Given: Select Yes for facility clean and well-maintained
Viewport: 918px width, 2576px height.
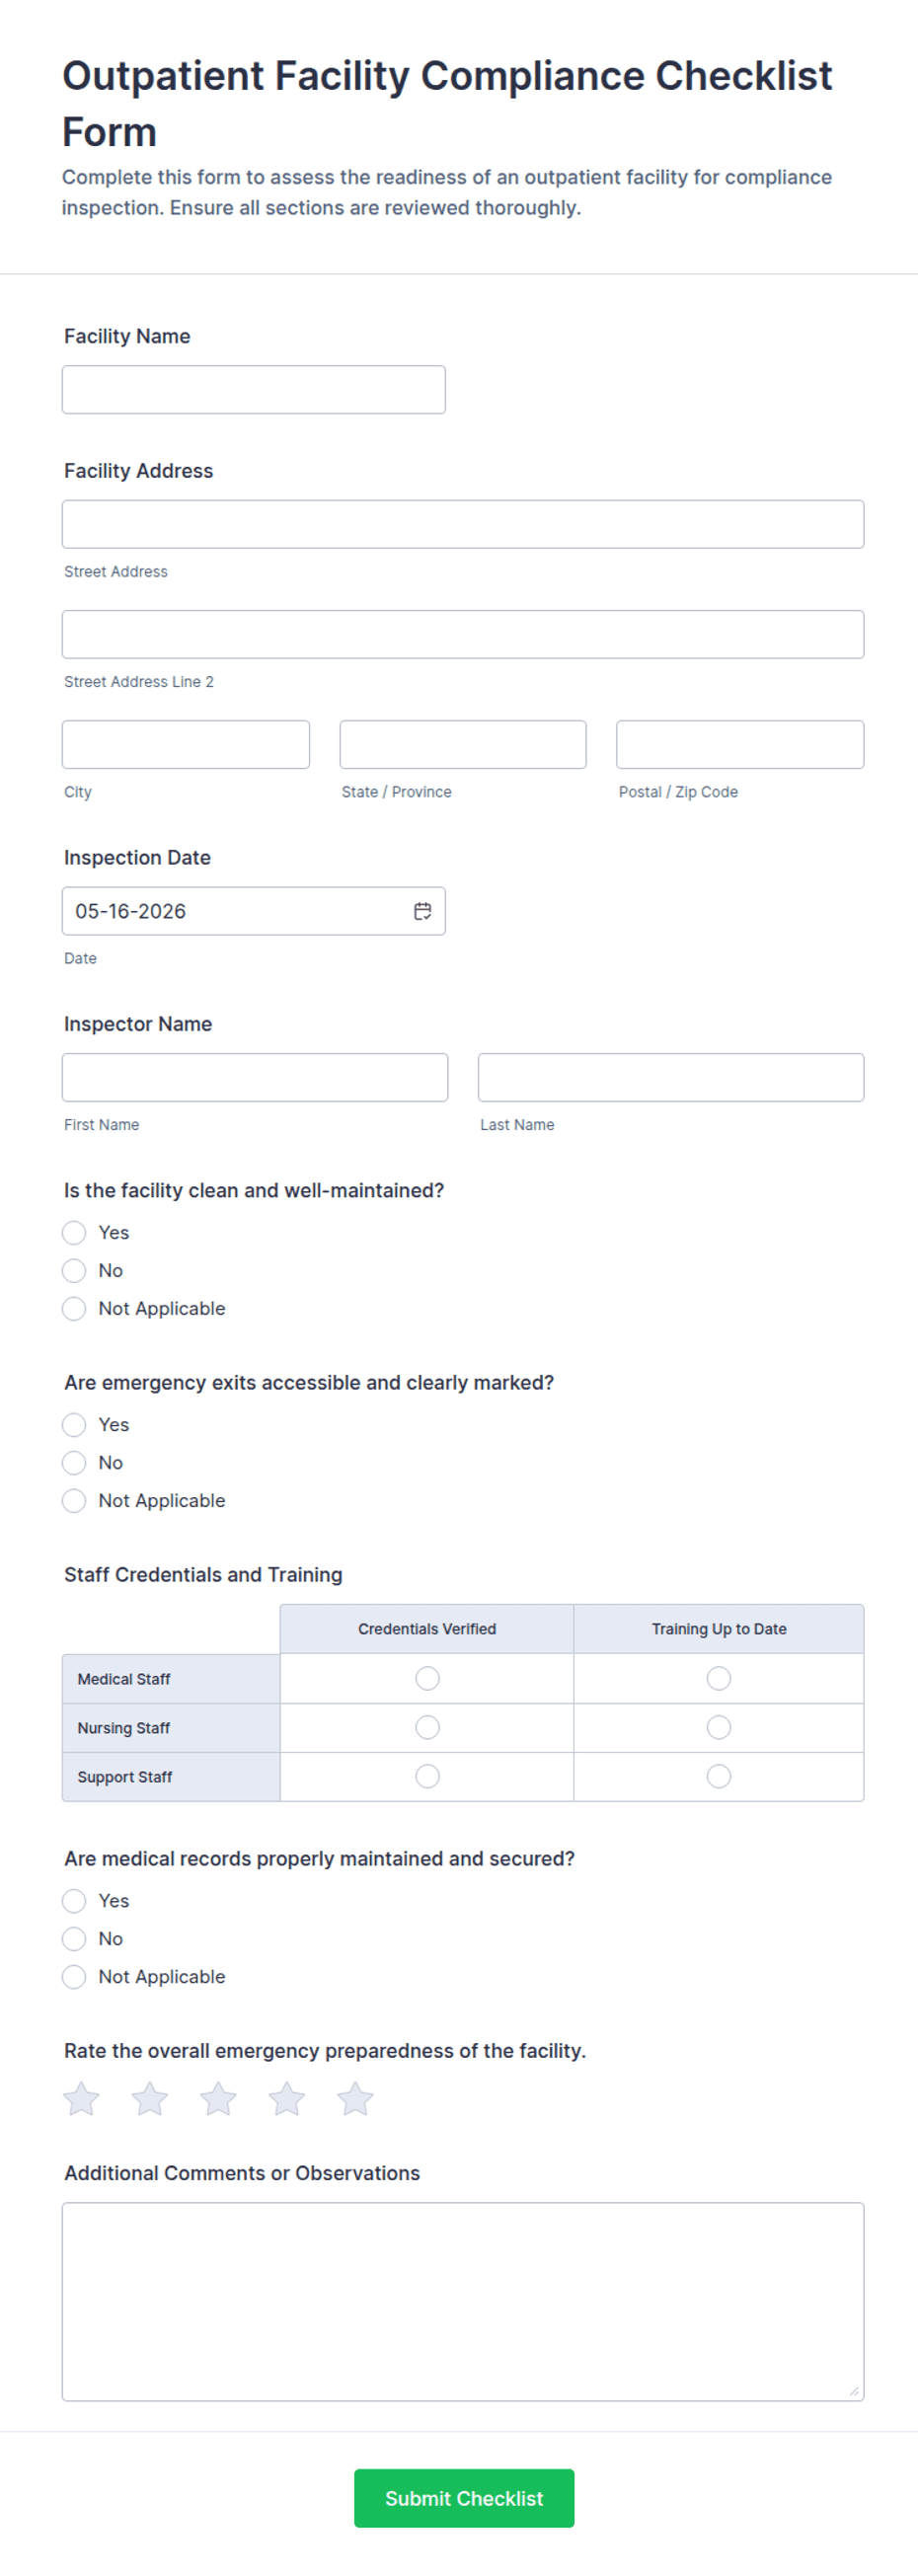Looking at the screenshot, I should tap(74, 1232).
